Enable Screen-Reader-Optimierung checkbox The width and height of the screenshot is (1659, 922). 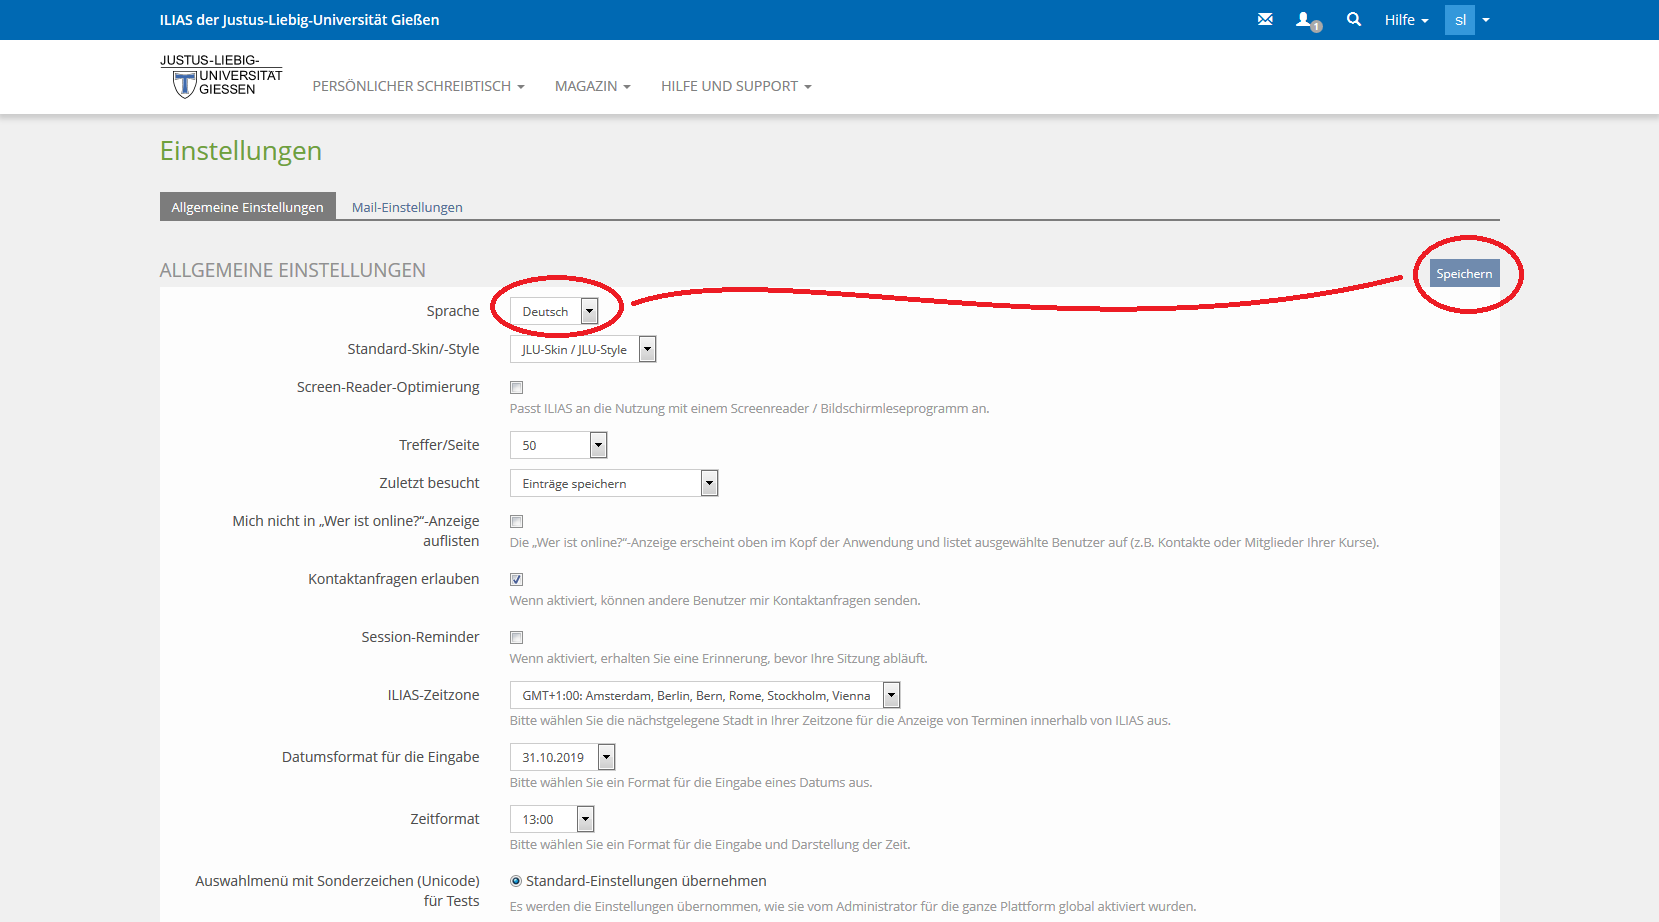(x=517, y=388)
